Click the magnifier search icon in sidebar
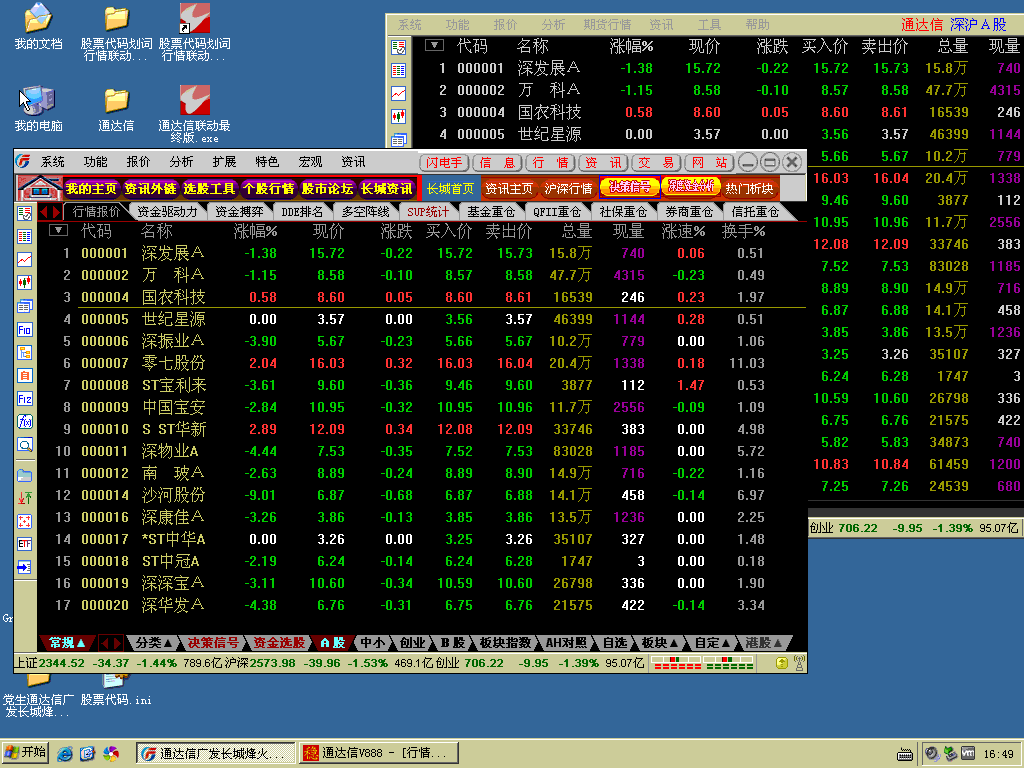The image size is (1024, 768). (25, 445)
